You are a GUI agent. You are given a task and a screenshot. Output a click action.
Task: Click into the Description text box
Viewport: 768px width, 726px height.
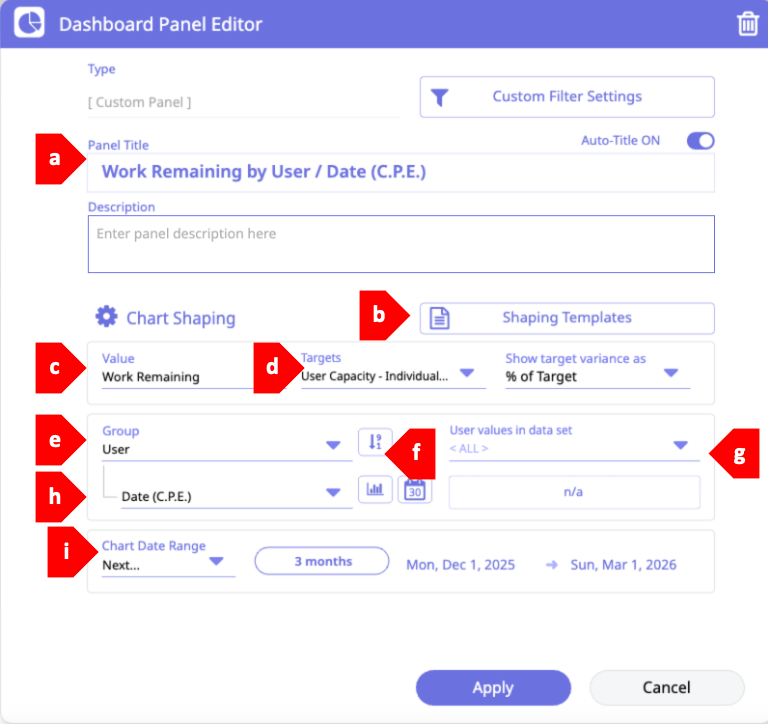pyautogui.click(x=400, y=244)
